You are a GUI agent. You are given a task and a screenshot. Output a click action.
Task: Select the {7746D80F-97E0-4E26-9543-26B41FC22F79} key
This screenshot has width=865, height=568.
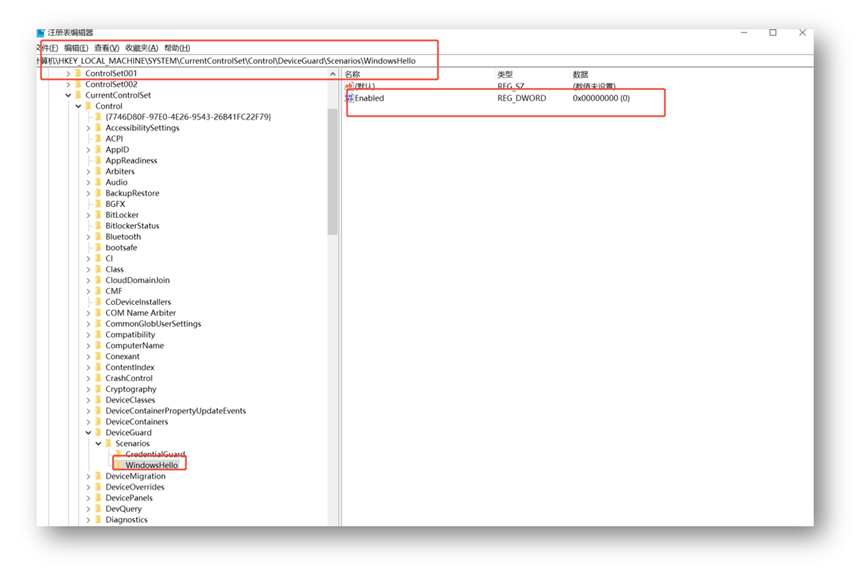click(188, 117)
